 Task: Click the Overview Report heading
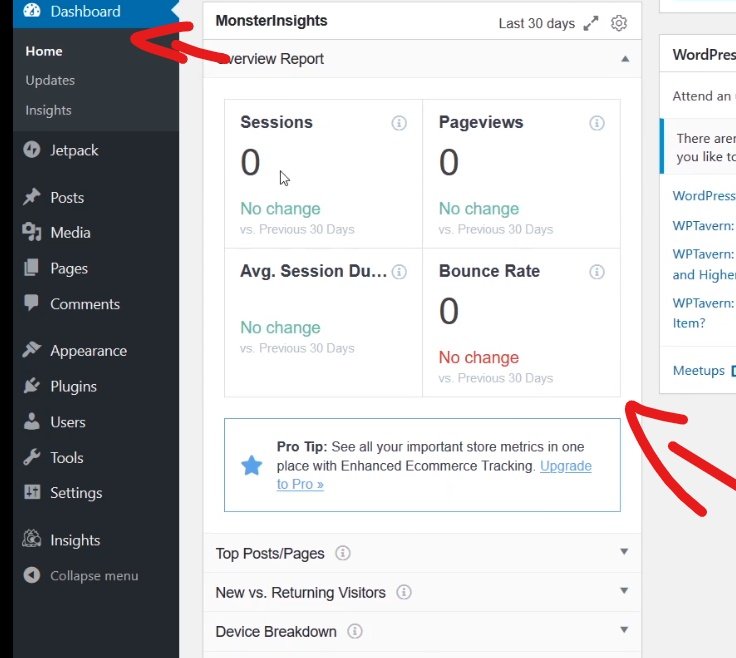pyautogui.click(x=270, y=59)
